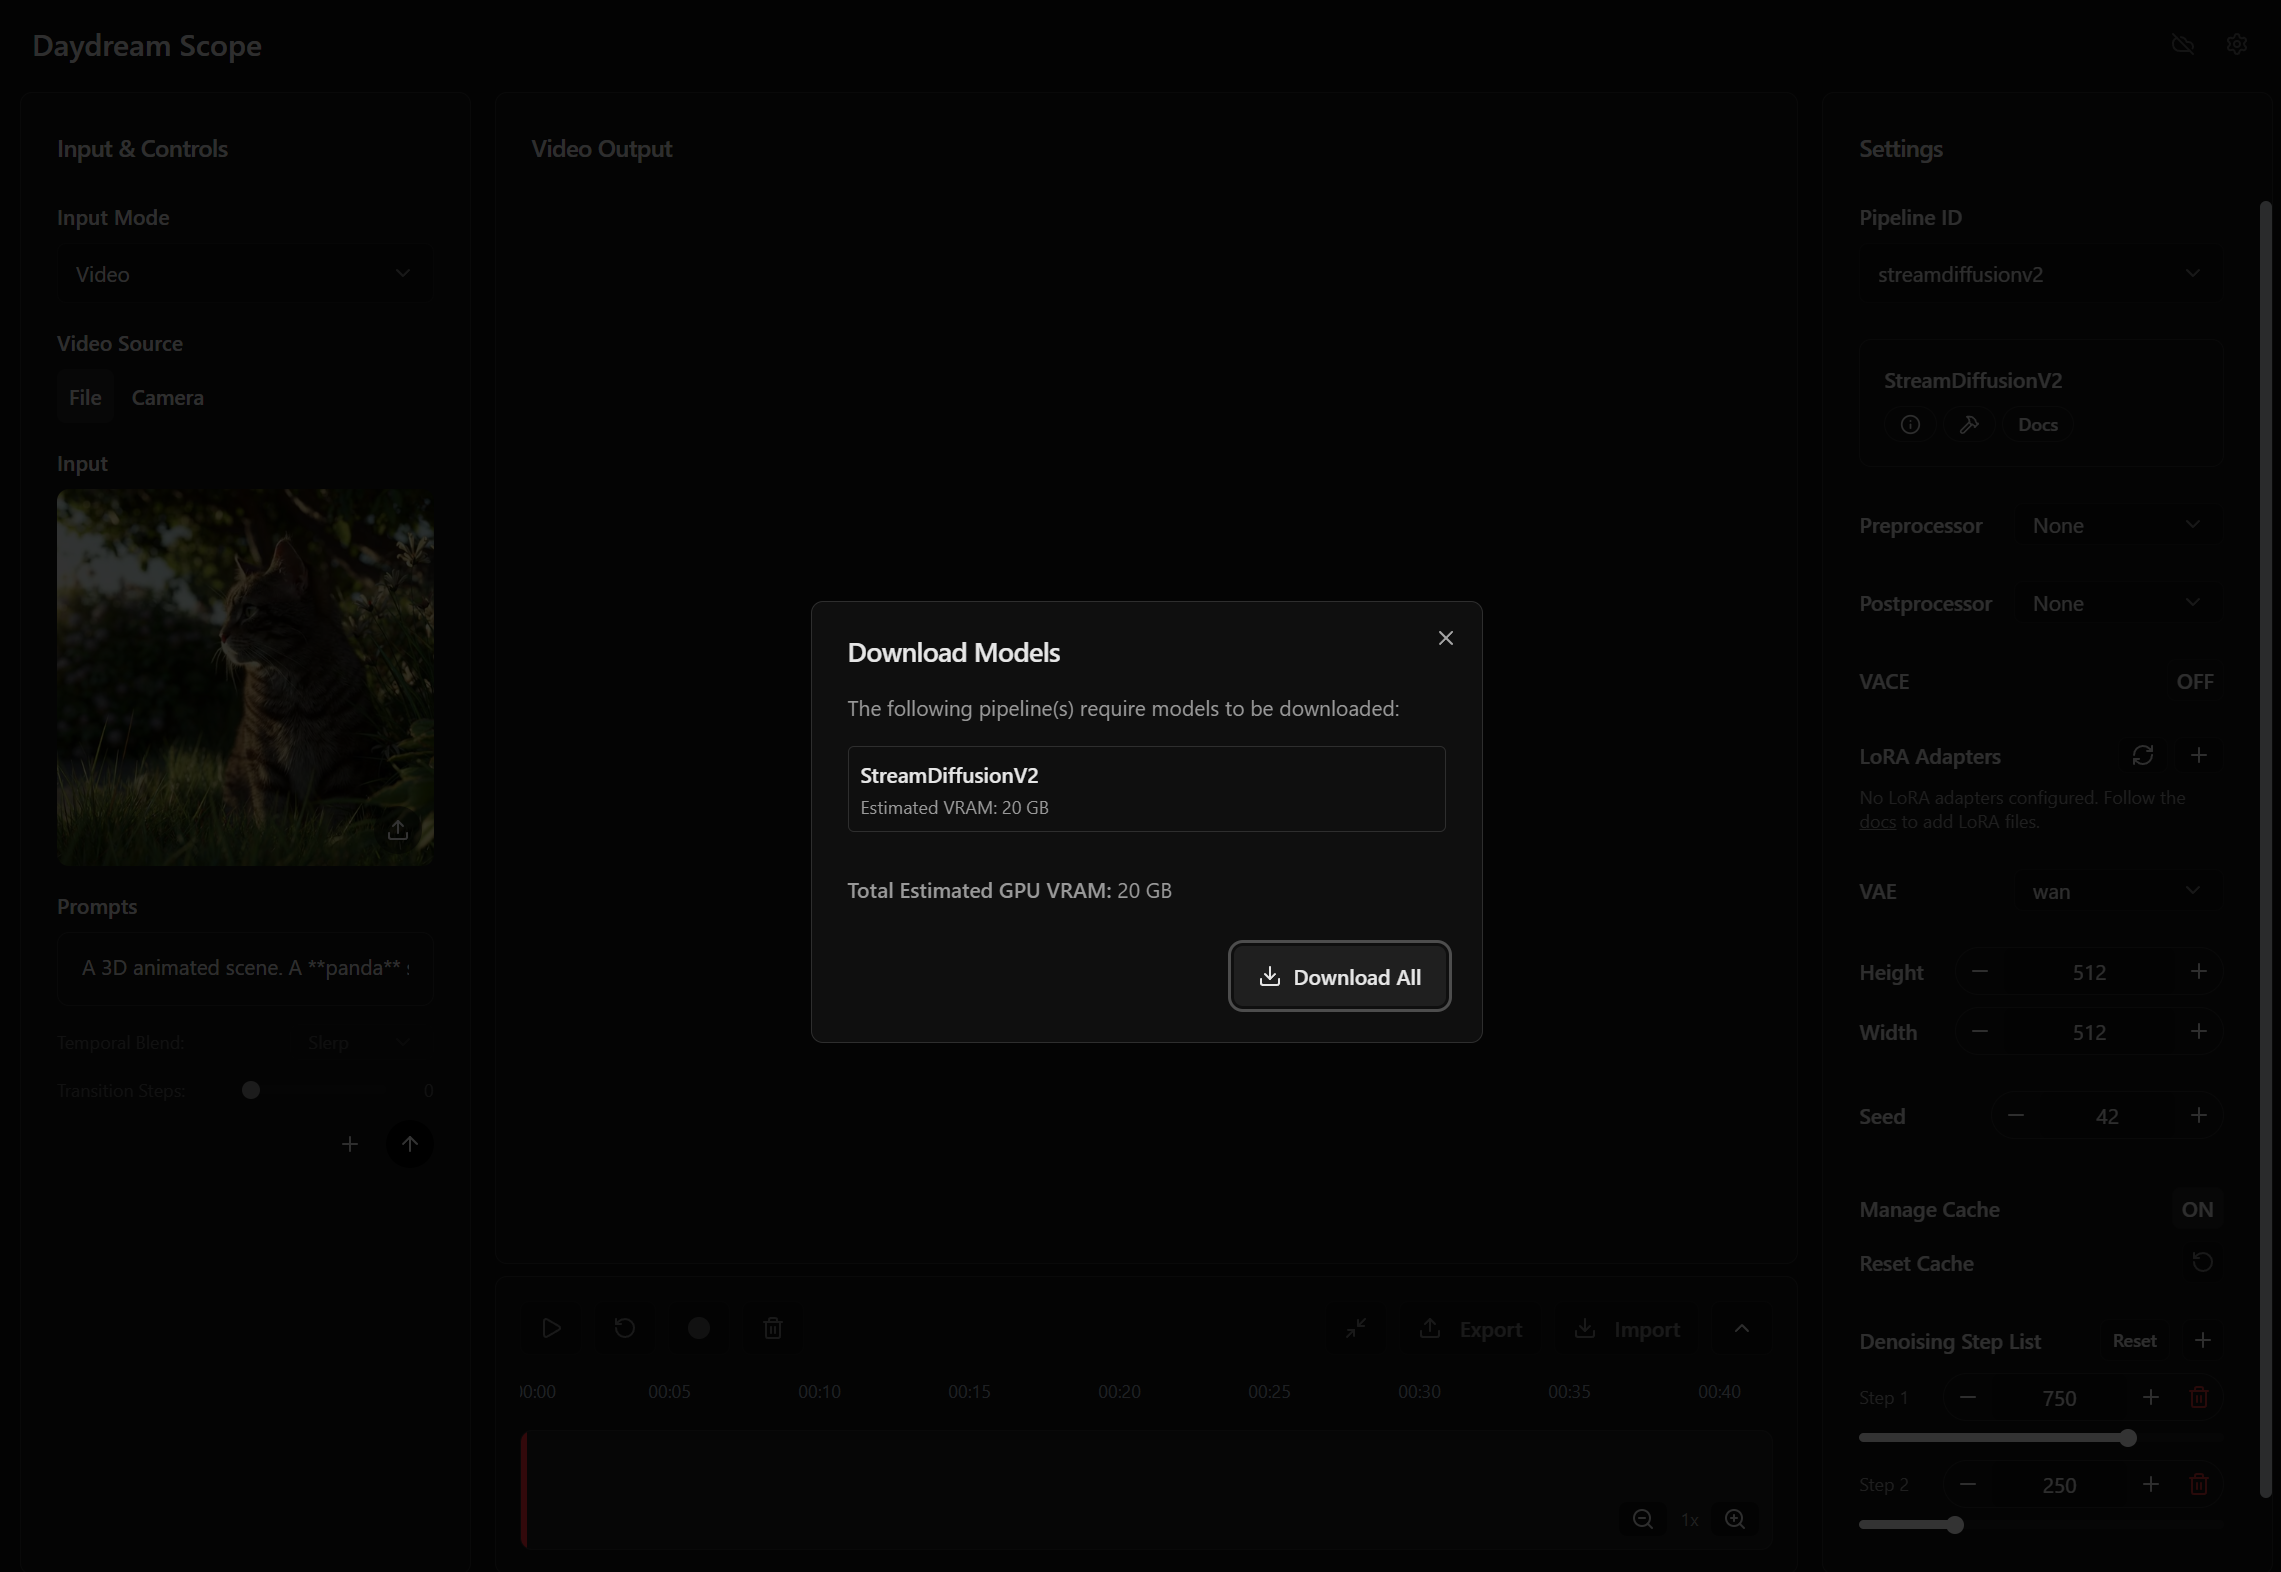Screen dimensions: 2281x1572
Task: Click the play button in timeline toolbar
Action: coord(551,1328)
